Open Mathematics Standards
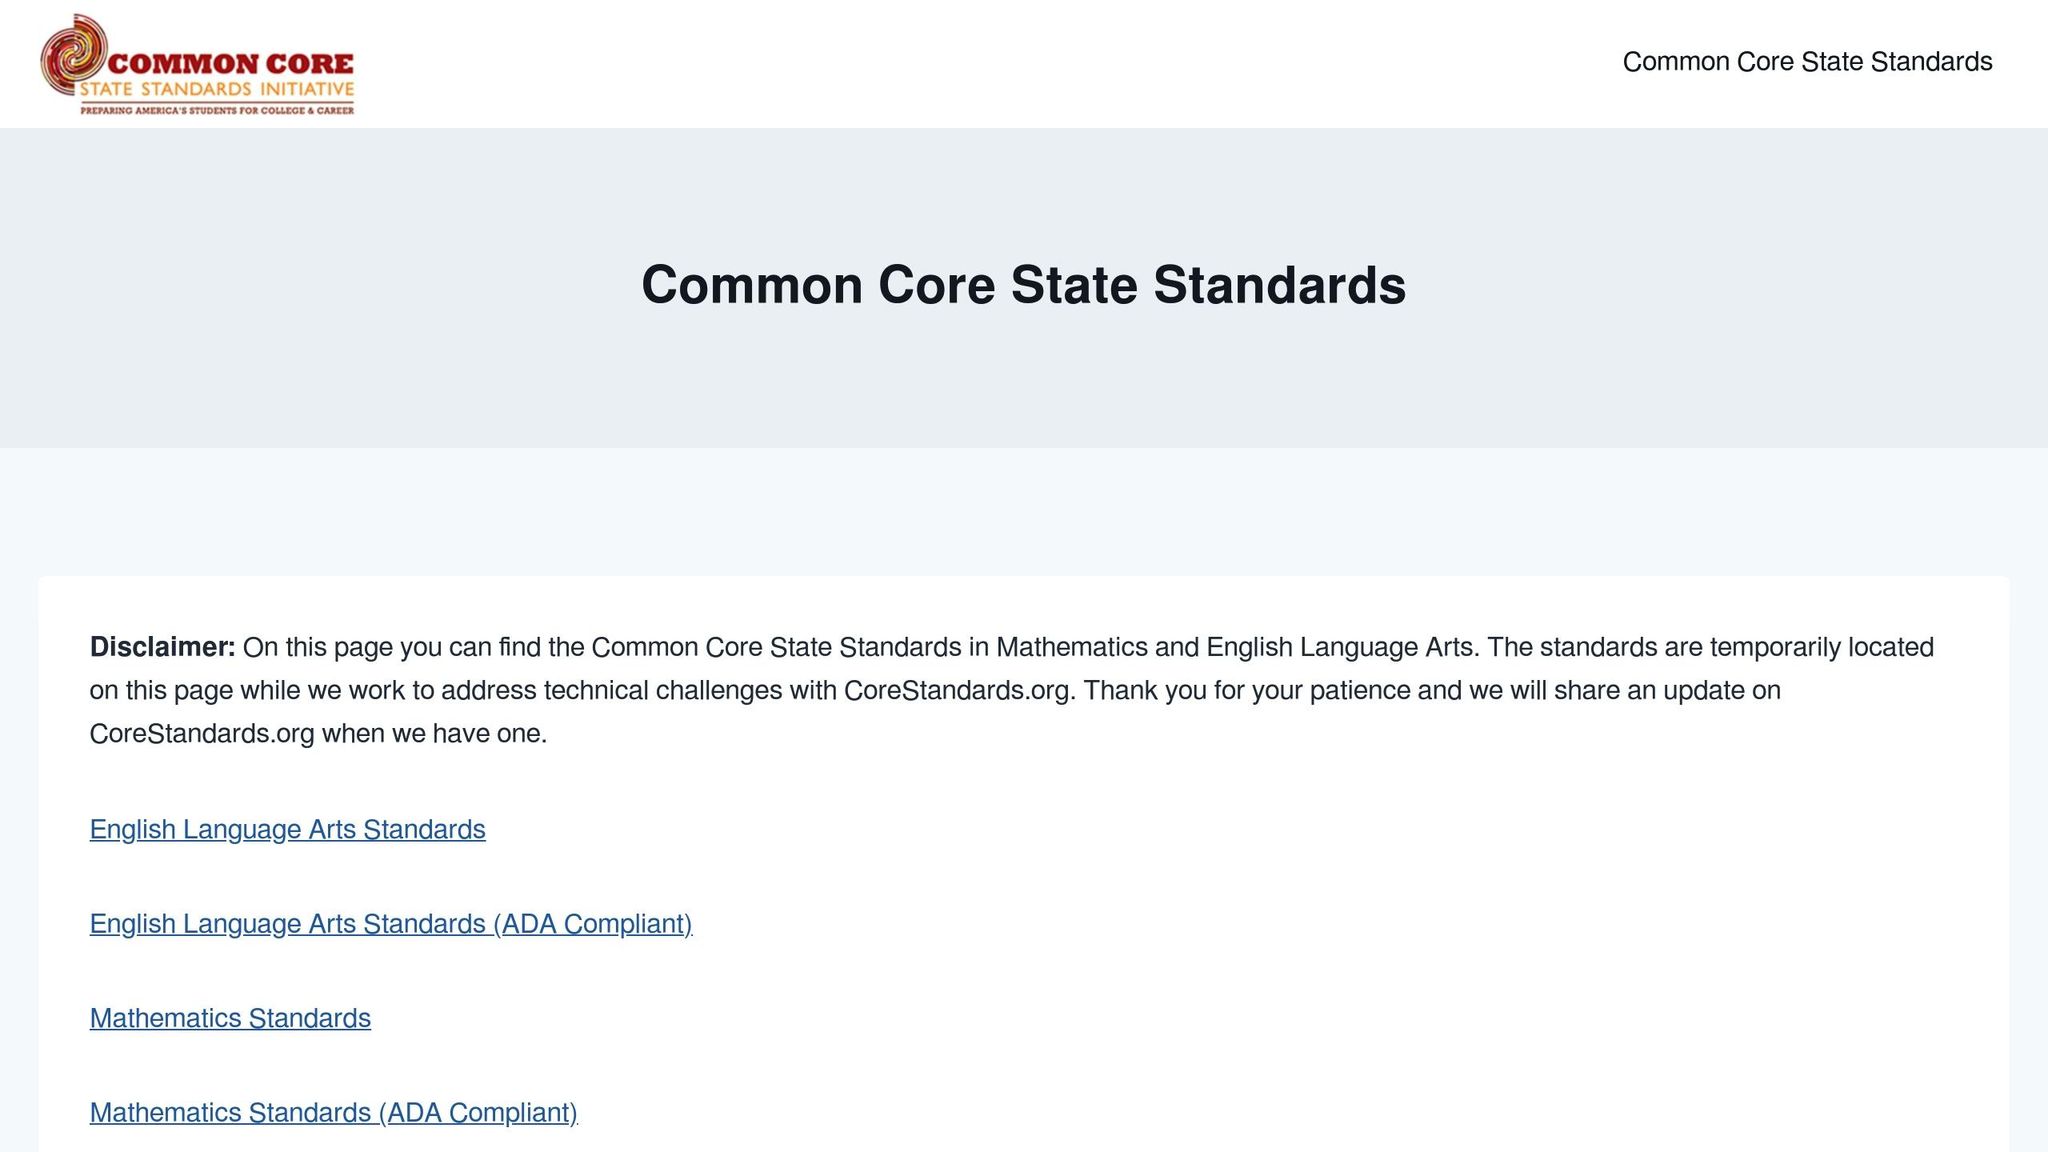2048x1152 pixels. coord(229,1018)
